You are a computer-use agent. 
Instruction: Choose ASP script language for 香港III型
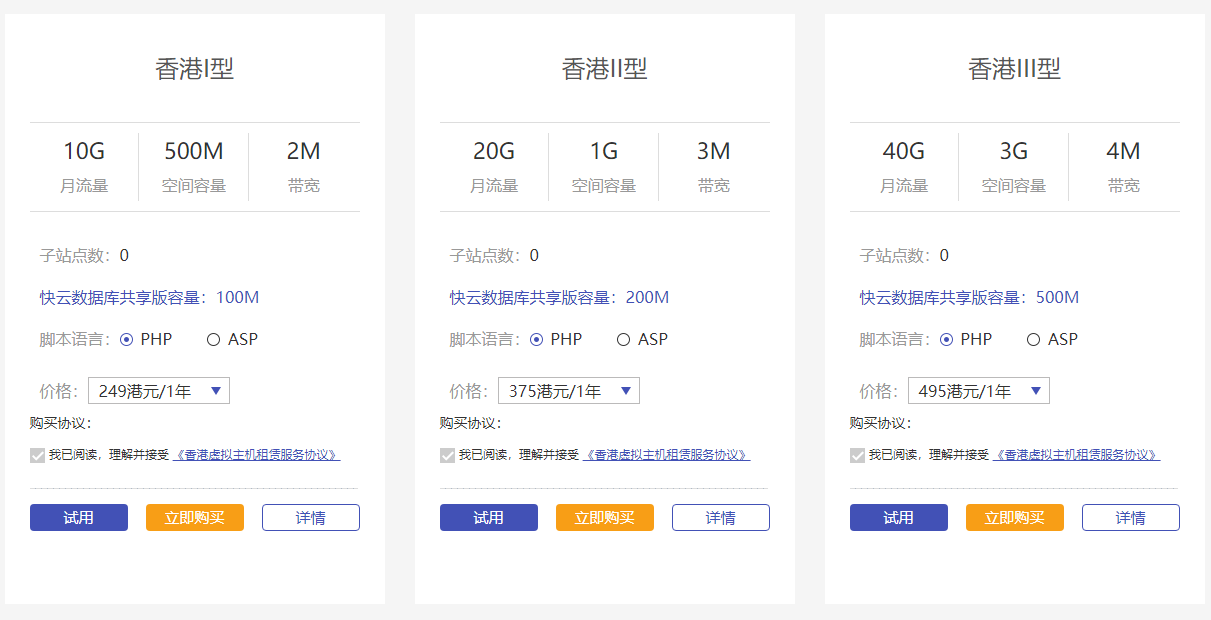pyautogui.click(x=1033, y=340)
